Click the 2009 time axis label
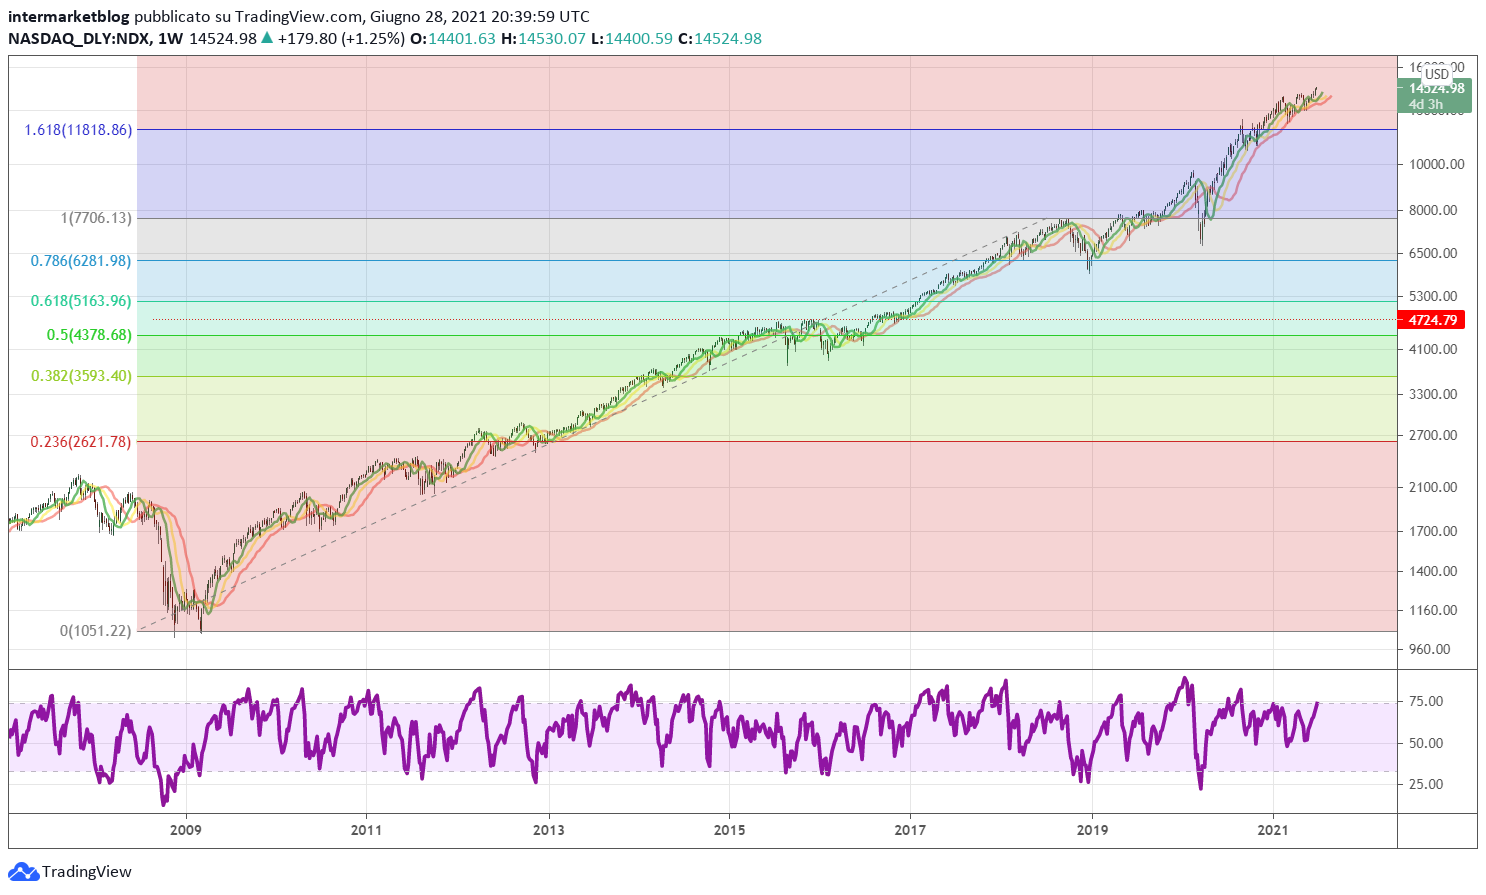 pyautogui.click(x=186, y=830)
